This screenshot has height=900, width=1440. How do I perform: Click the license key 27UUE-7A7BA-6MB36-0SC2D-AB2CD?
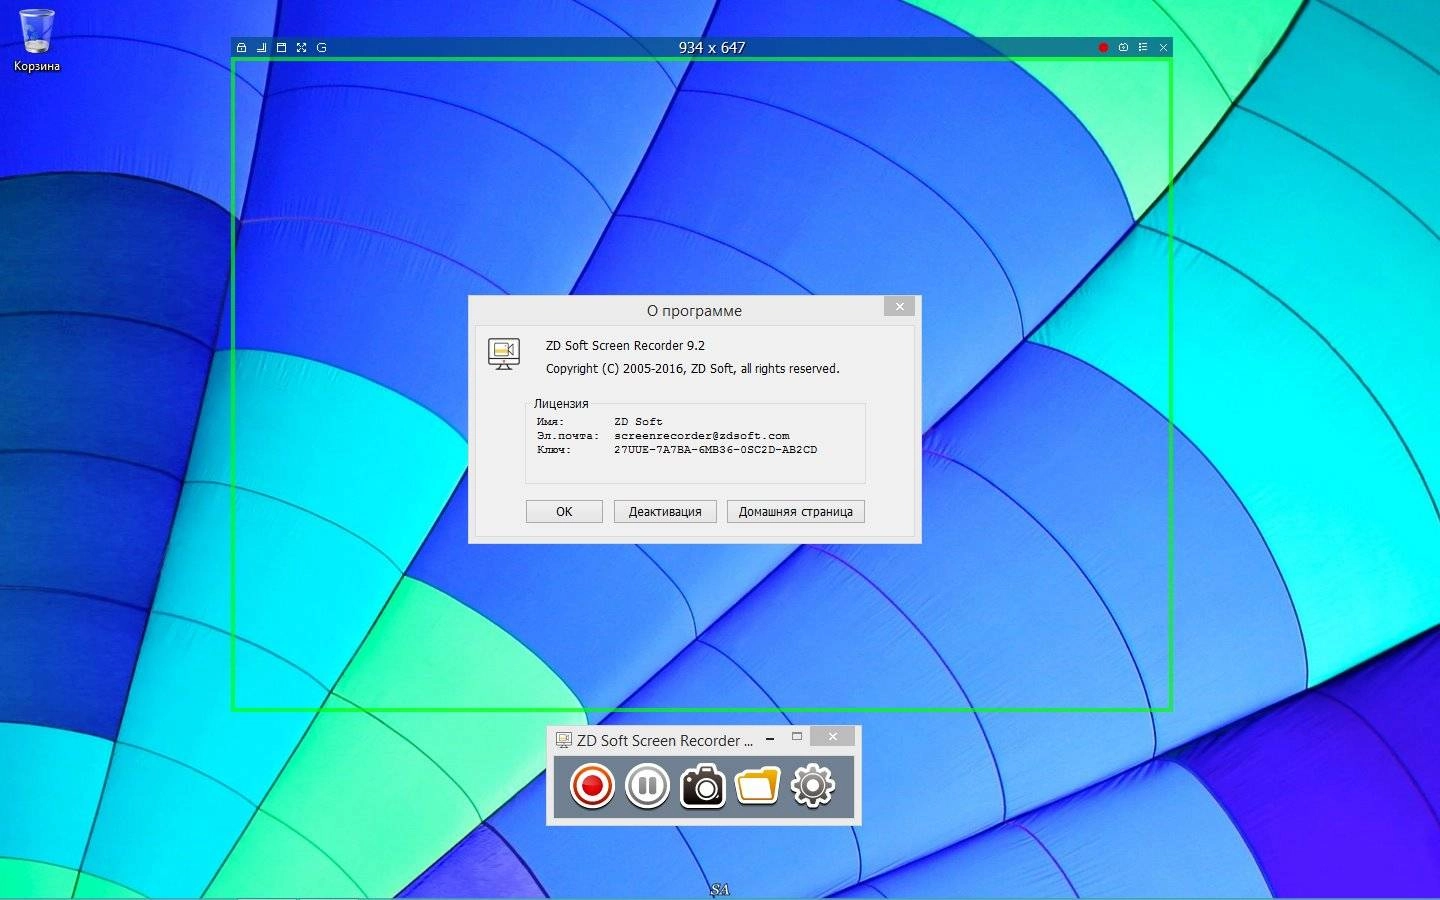(x=715, y=450)
